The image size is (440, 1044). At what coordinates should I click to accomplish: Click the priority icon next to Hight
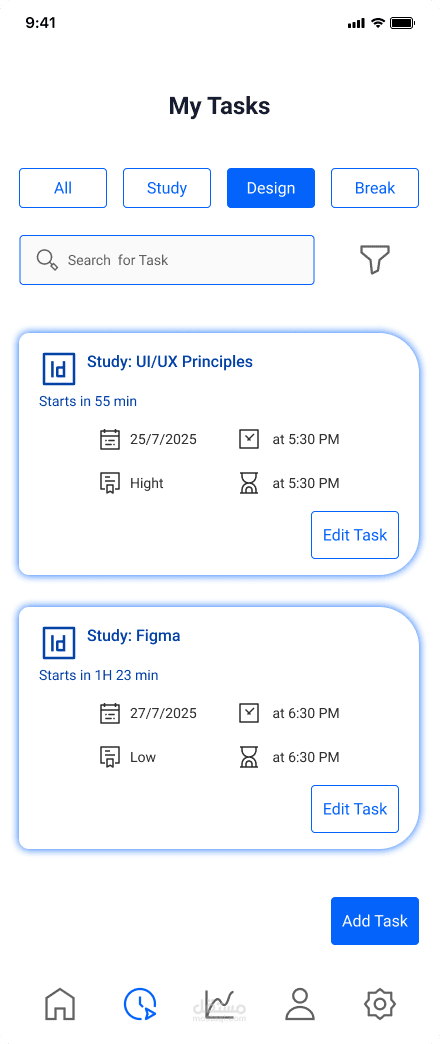pos(110,483)
